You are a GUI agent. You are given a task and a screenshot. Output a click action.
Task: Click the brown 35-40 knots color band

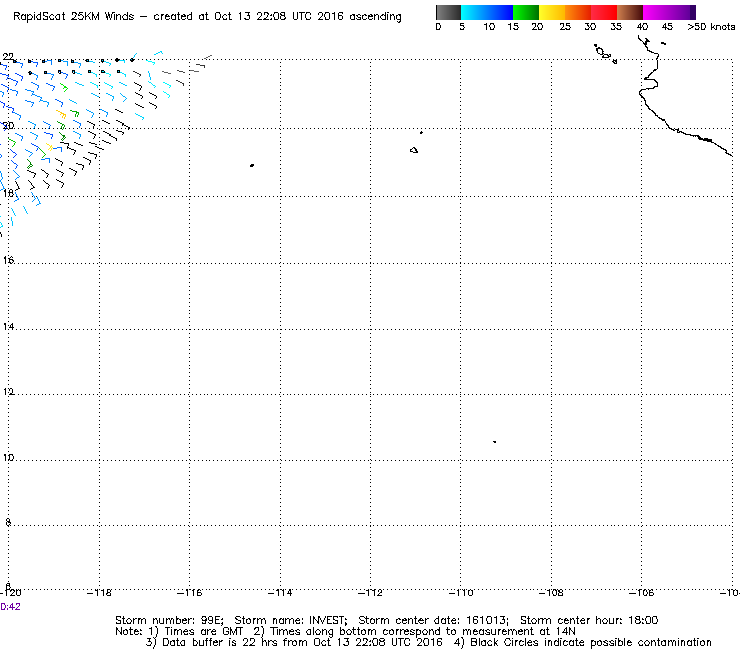[630, 12]
